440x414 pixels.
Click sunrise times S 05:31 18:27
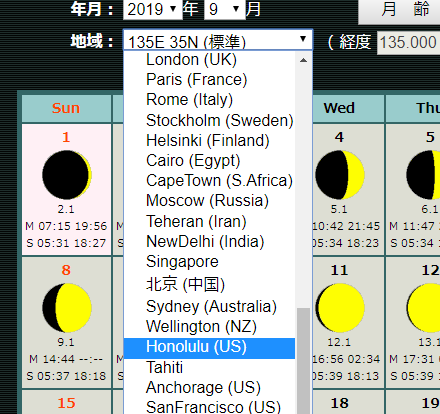66,243
